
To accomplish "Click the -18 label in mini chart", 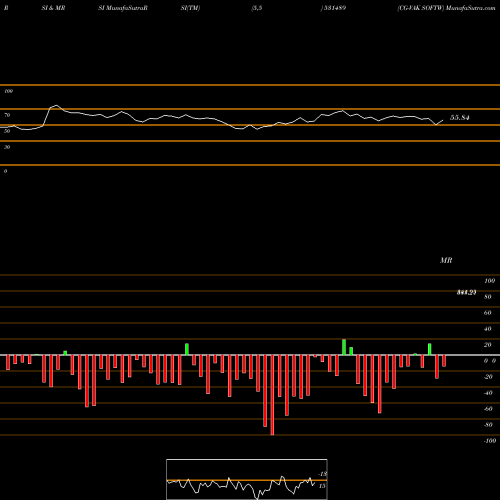I will [323, 474].
